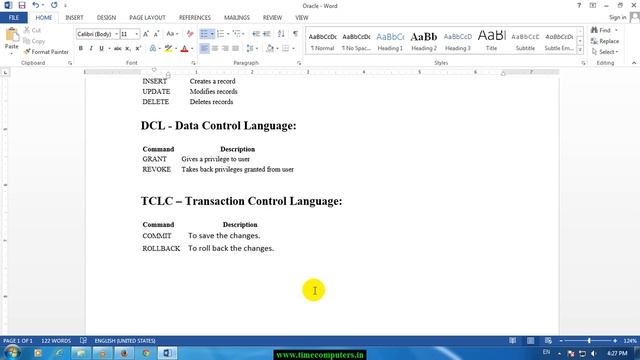Toggle Bold formatting
The height and width of the screenshot is (360, 640).
pos(81,49)
